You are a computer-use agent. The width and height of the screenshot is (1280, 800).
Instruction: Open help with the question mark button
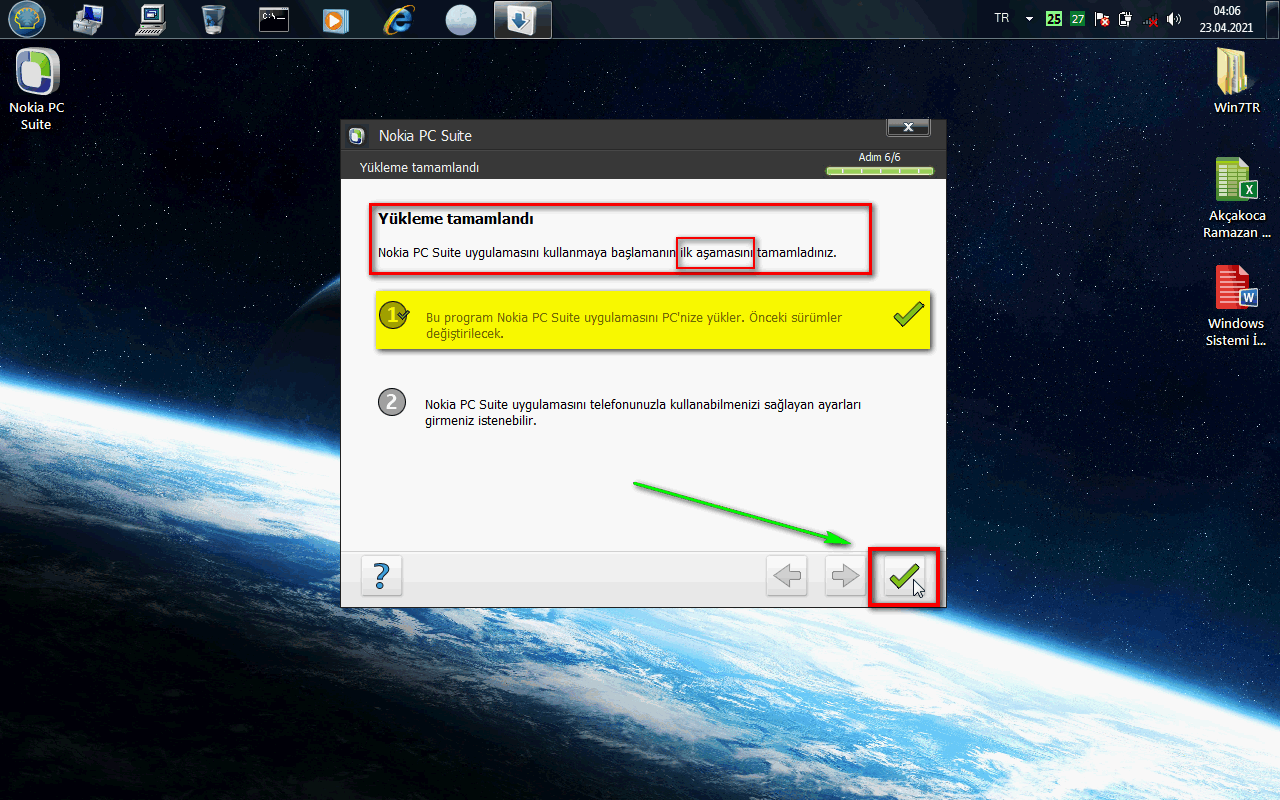tap(381, 576)
